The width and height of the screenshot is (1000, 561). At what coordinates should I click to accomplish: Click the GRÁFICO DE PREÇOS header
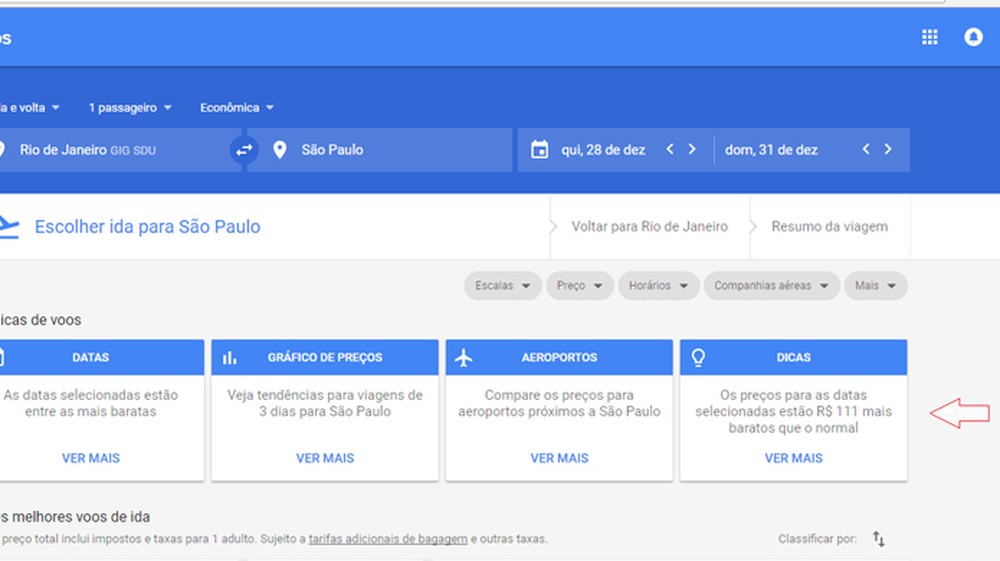(325, 358)
